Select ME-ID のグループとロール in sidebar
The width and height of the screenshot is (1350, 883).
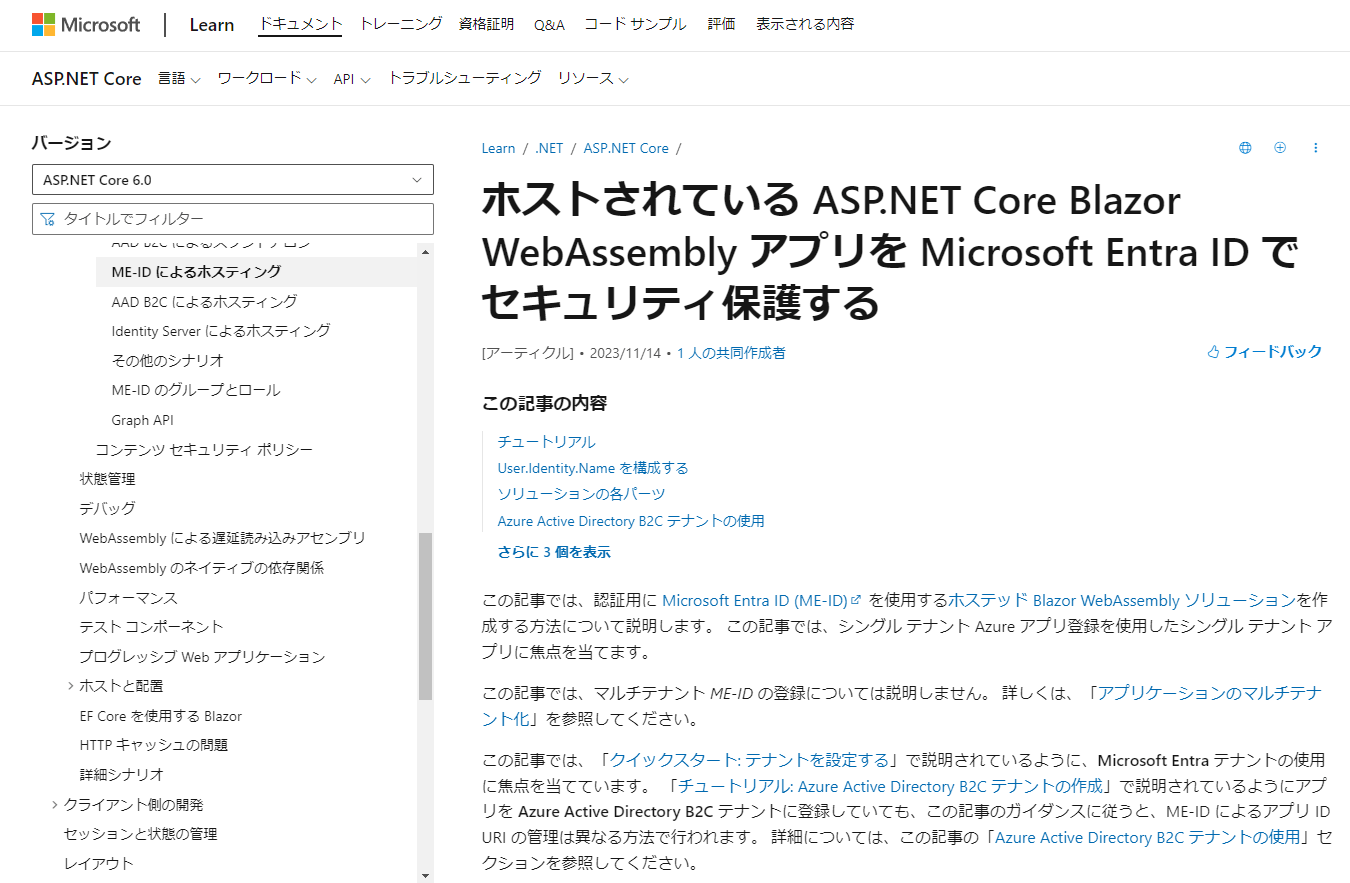(x=196, y=391)
